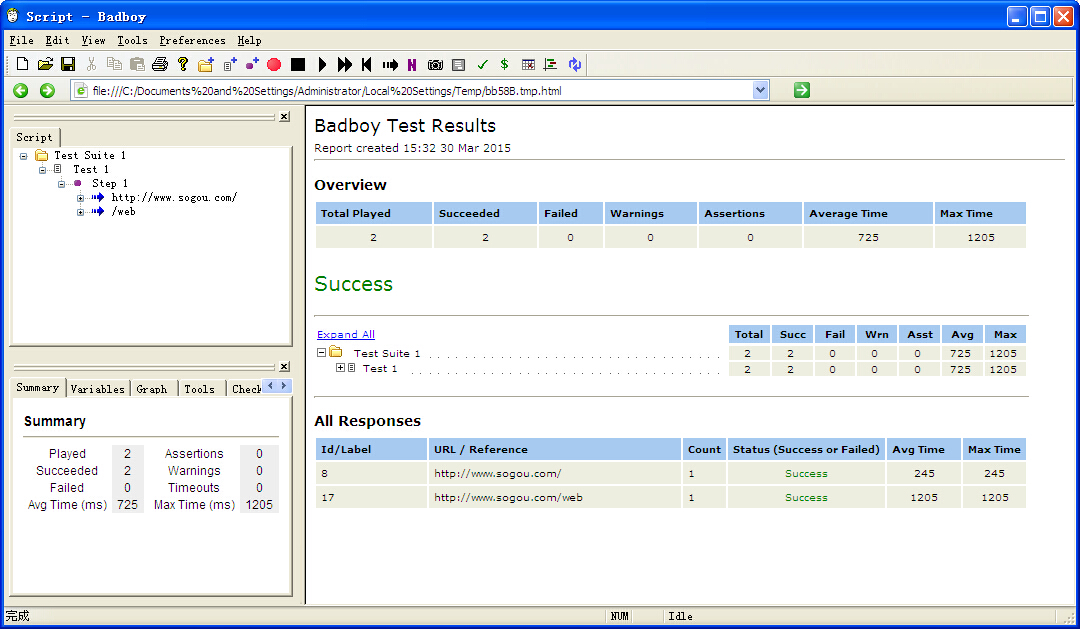Click the green Go arrow button
Image resolution: width=1080 pixels, height=629 pixels.
[x=801, y=90]
